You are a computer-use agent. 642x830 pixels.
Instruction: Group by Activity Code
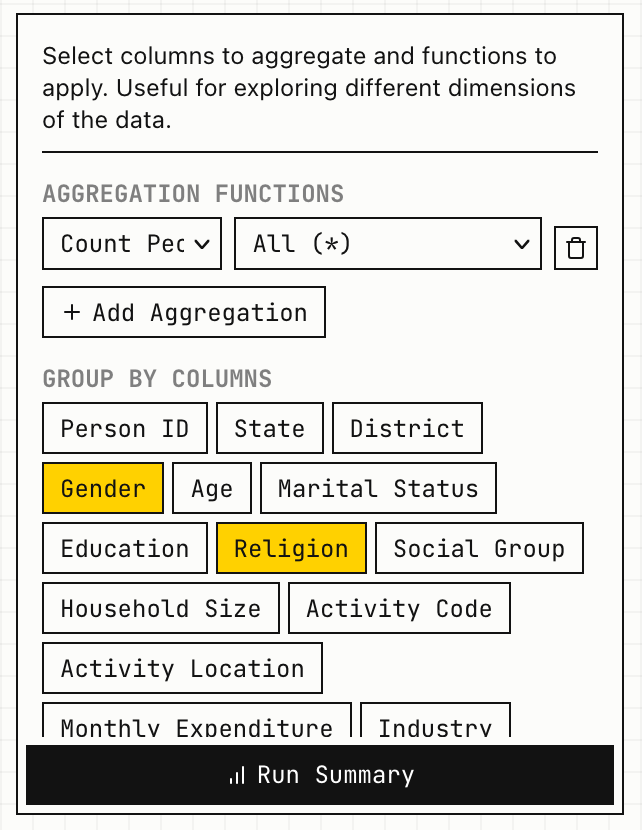[x=399, y=609]
